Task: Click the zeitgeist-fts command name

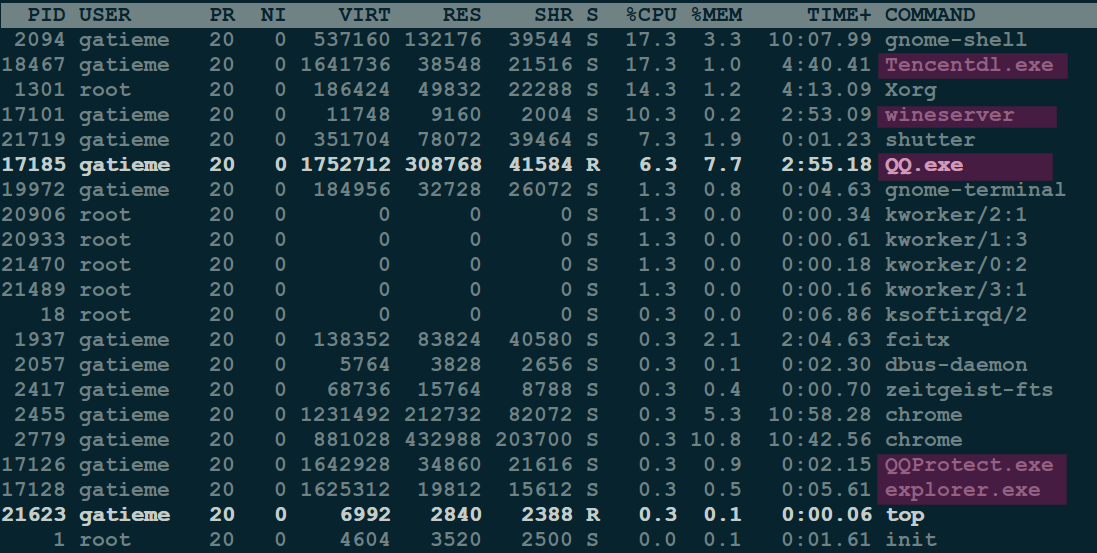Action: (x=969, y=390)
